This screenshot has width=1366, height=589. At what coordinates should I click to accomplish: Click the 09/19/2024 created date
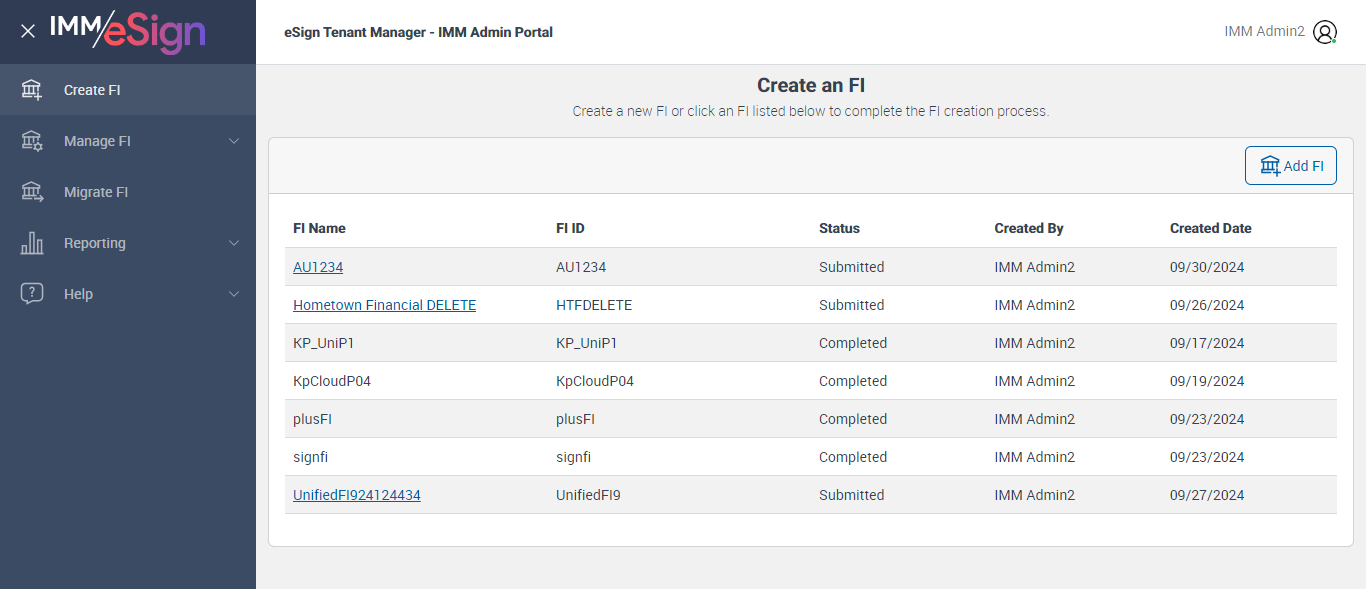[1207, 381]
